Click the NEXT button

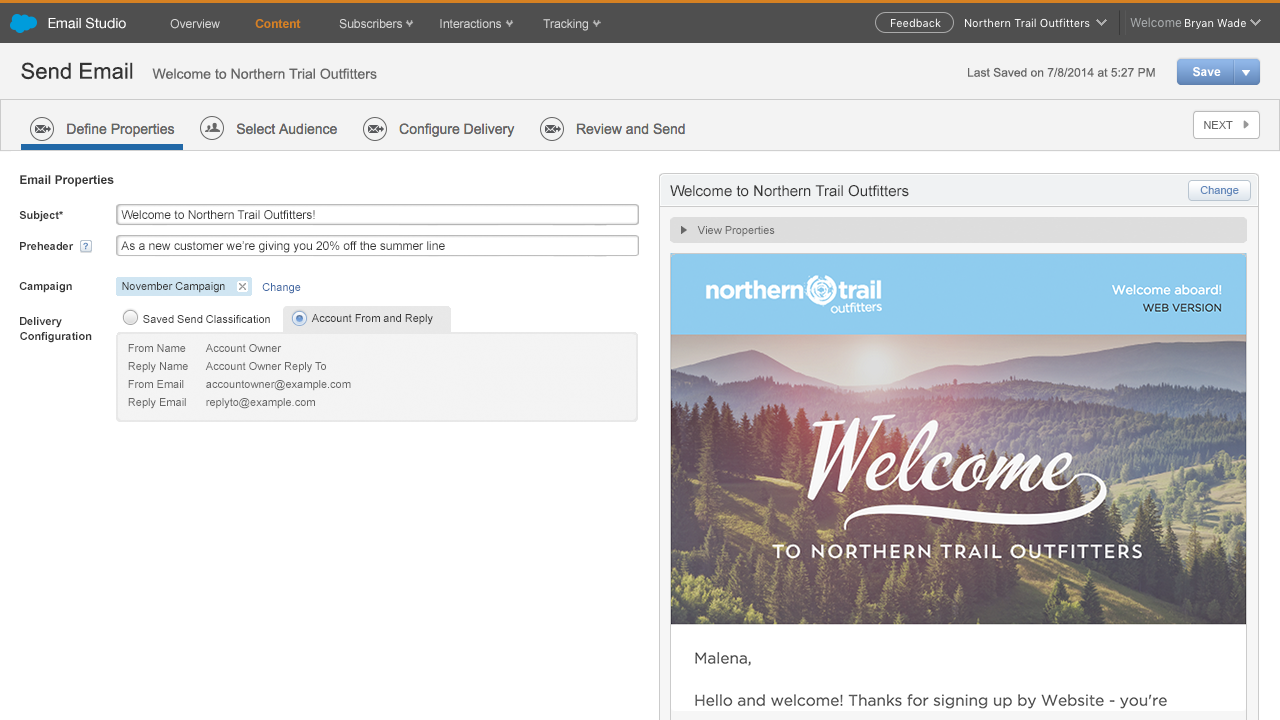click(x=1226, y=125)
